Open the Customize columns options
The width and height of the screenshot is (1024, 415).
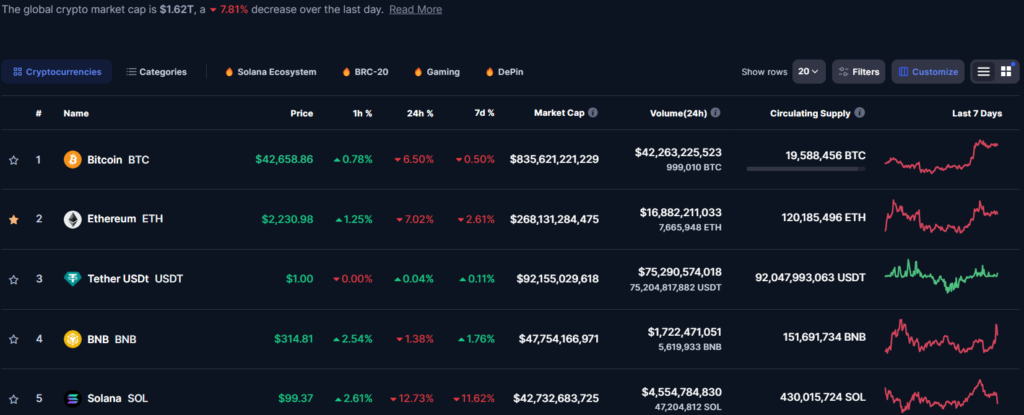[x=928, y=72]
